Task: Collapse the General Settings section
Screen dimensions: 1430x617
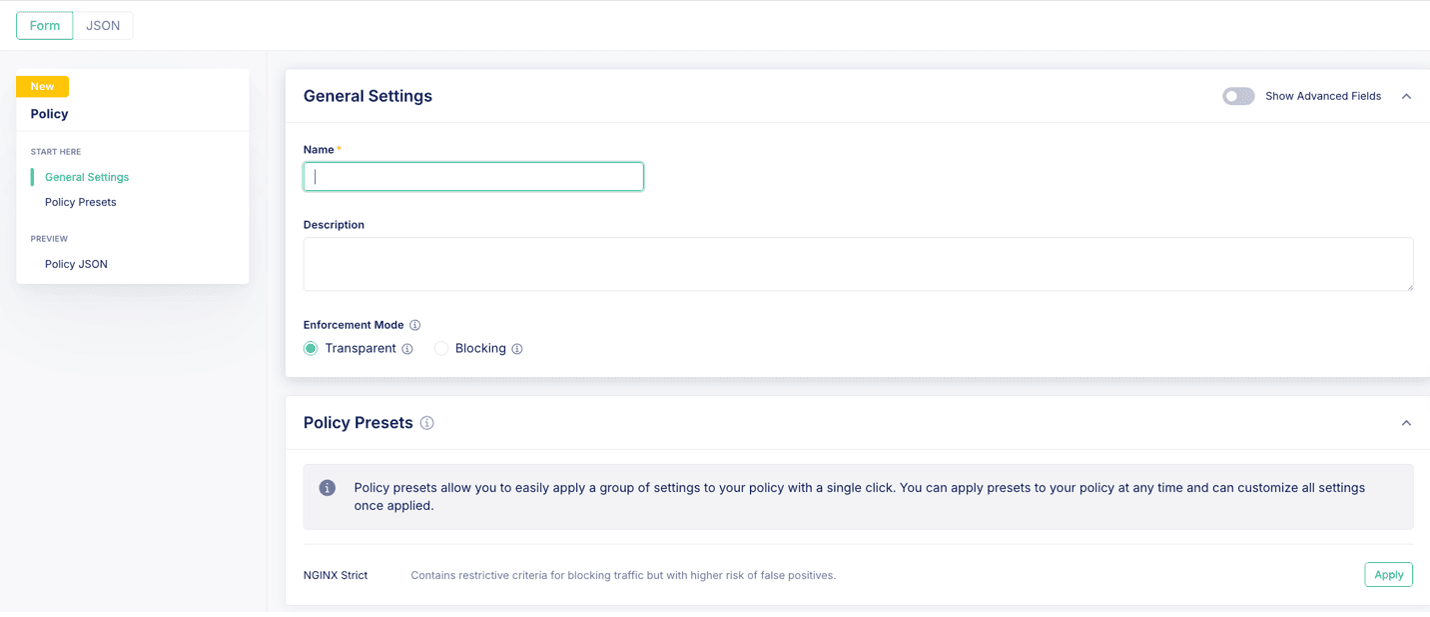Action: (1406, 96)
